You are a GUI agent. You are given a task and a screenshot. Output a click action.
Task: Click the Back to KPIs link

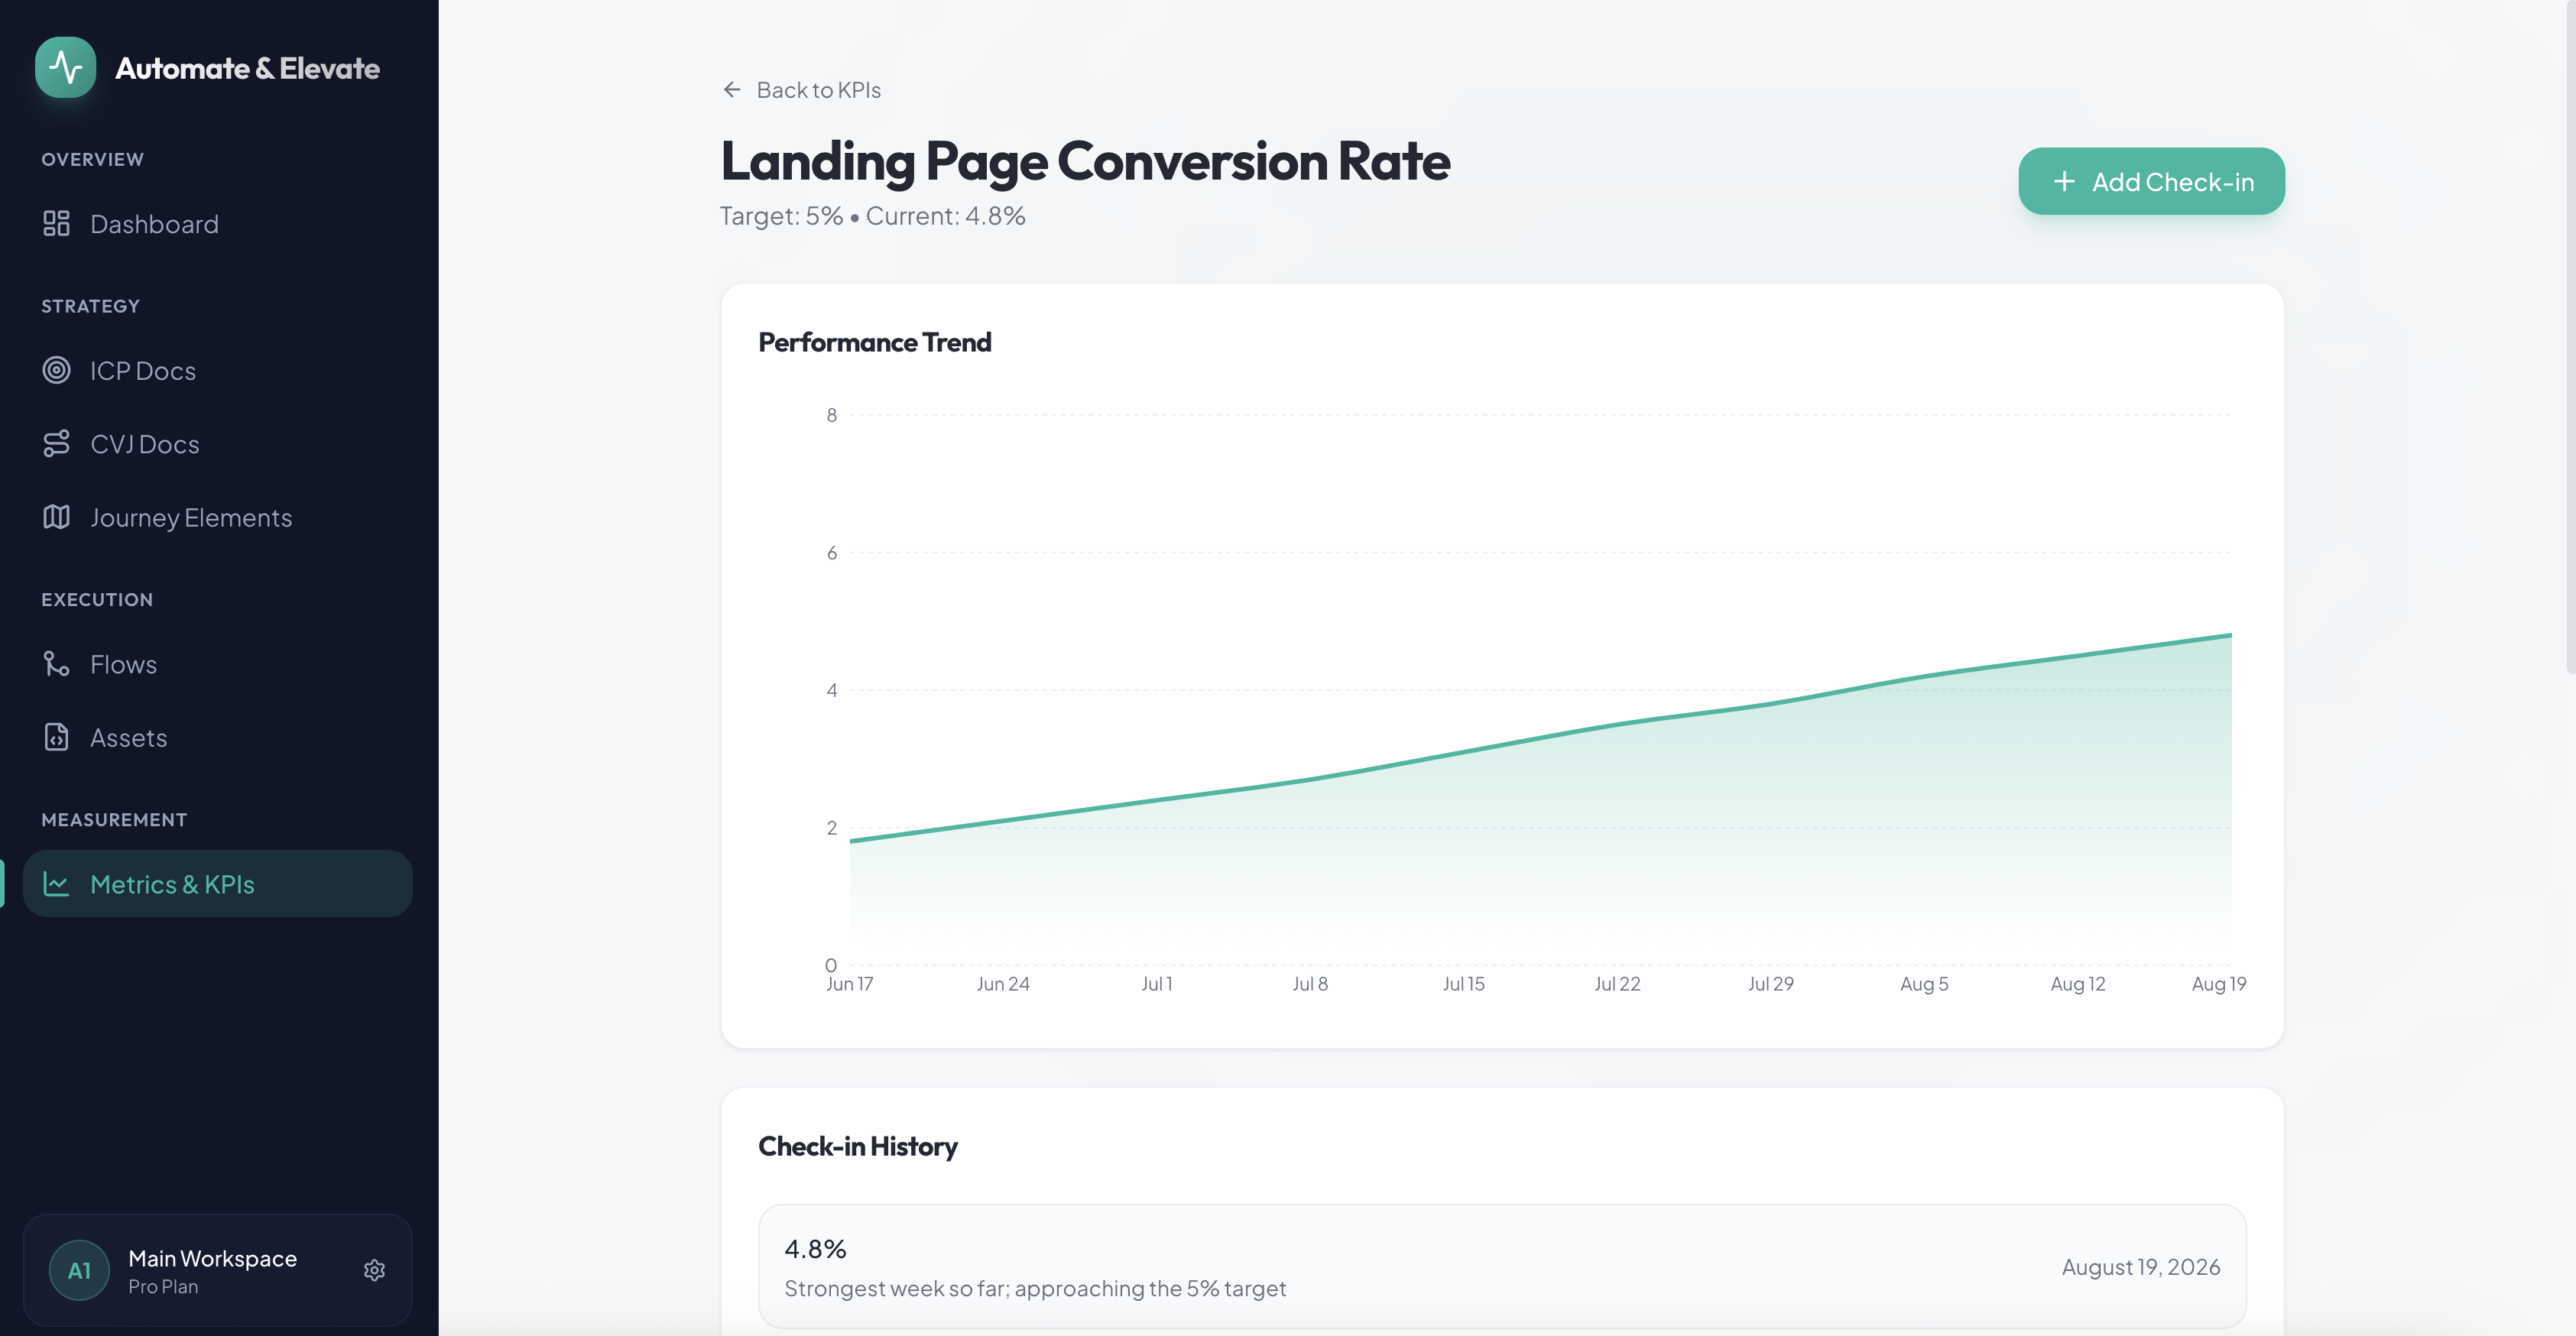pos(801,90)
